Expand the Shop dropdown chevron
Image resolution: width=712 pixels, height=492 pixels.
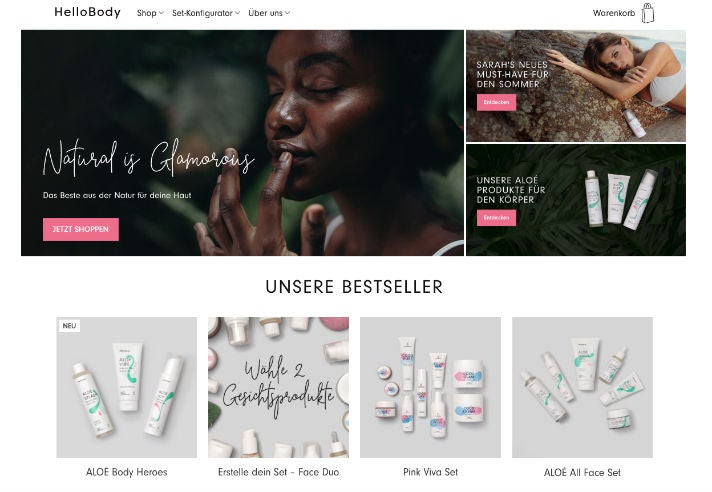tap(161, 13)
